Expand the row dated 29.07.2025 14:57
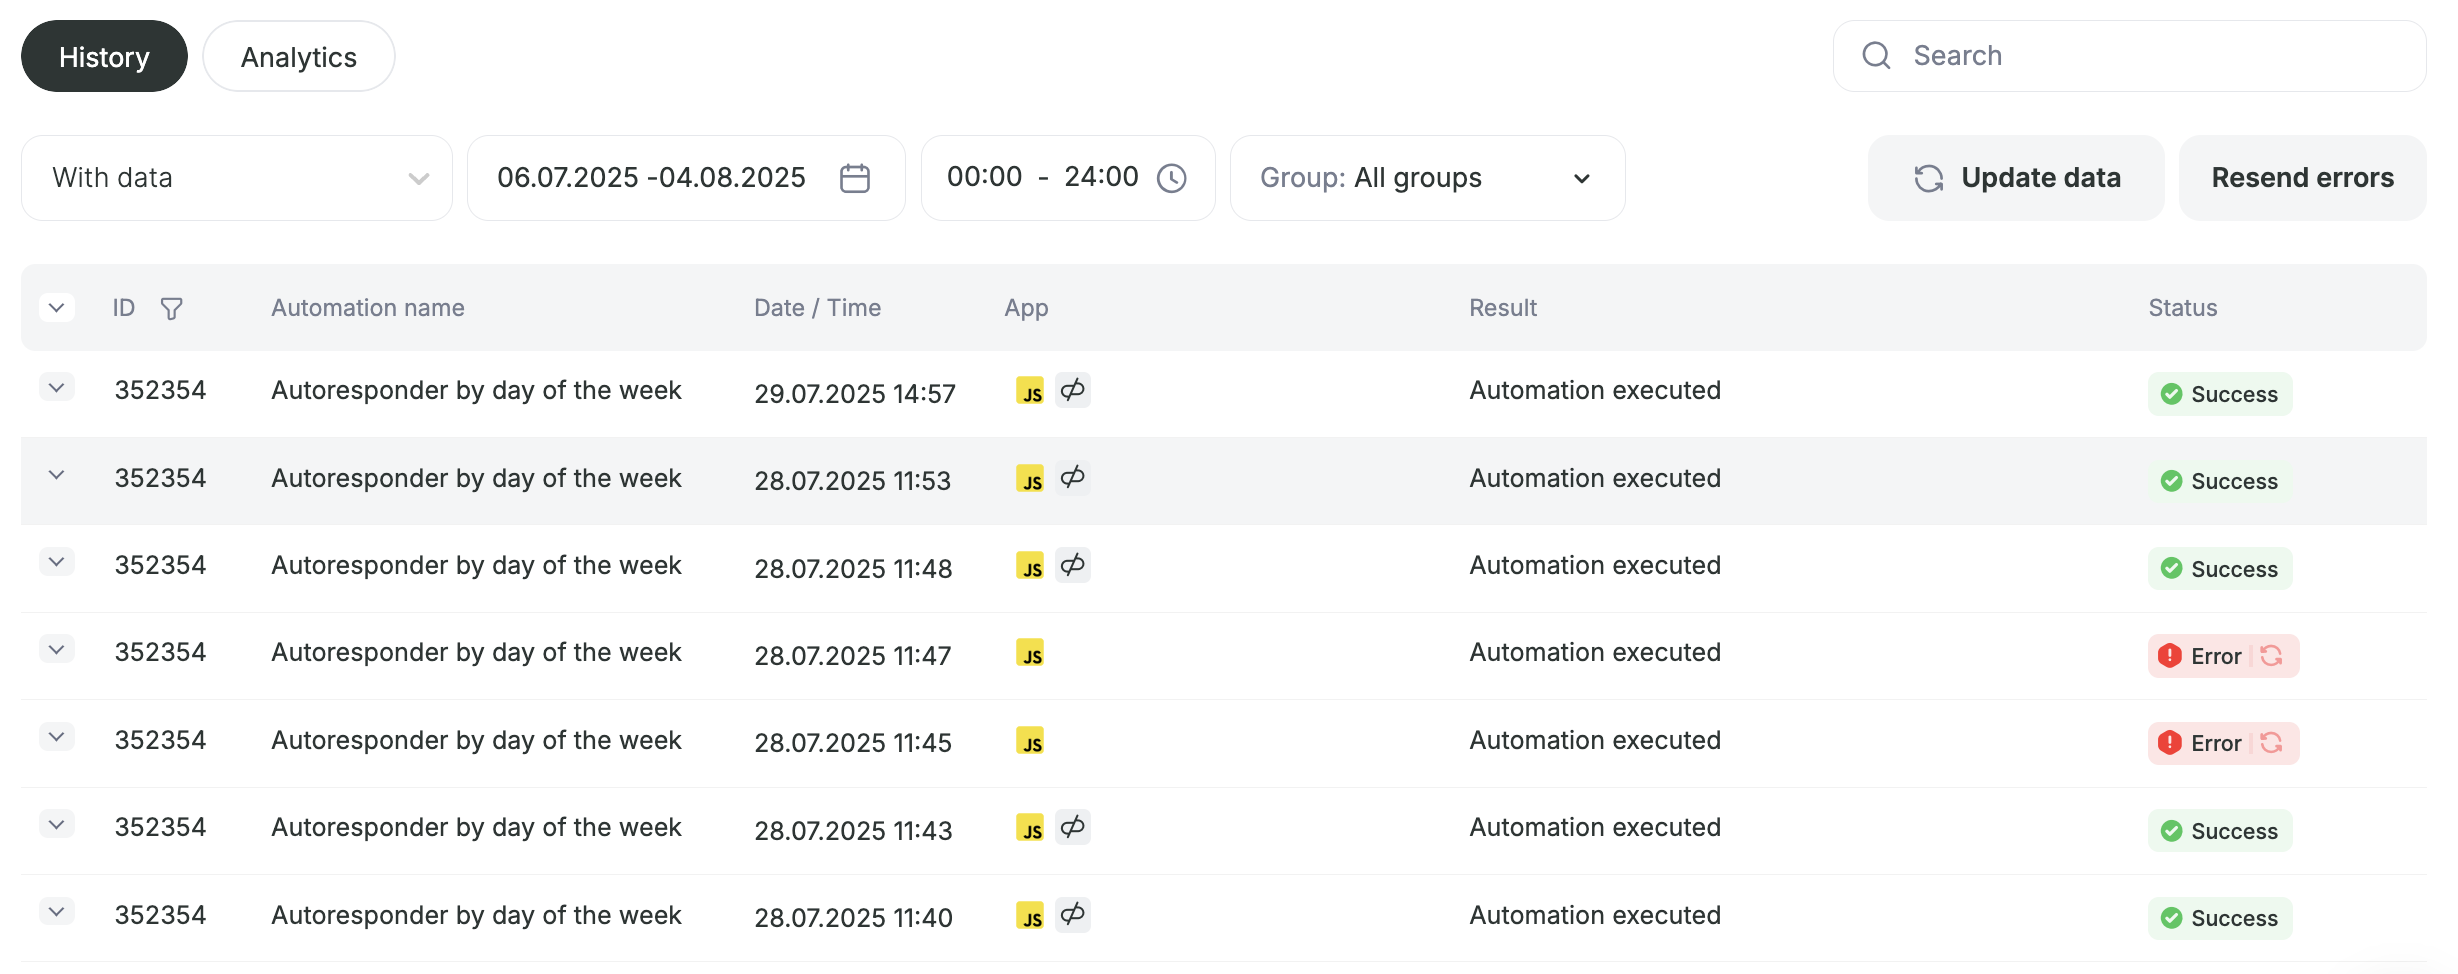This screenshot has height=974, width=2458. pos(57,387)
